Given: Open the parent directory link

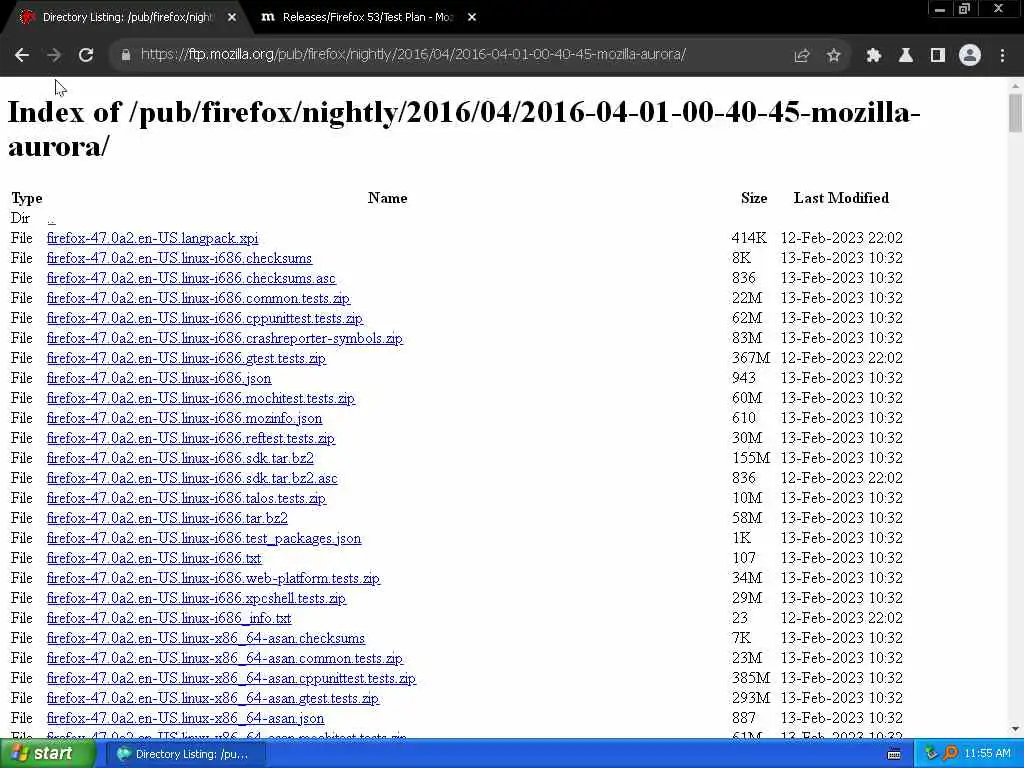Looking at the screenshot, I should point(51,219).
